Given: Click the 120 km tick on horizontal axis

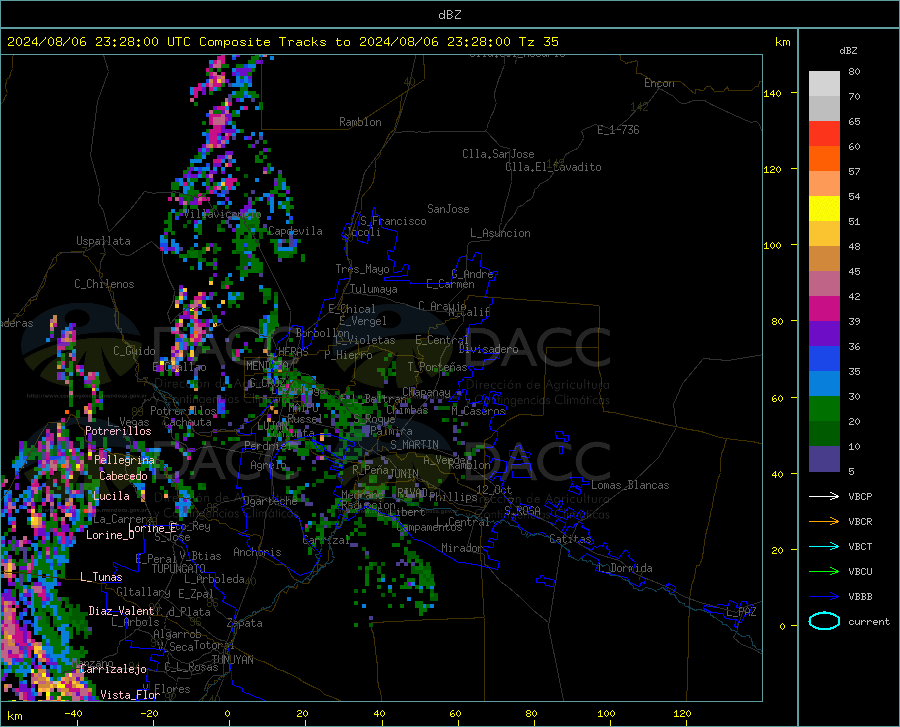Looking at the screenshot, I should (682, 714).
